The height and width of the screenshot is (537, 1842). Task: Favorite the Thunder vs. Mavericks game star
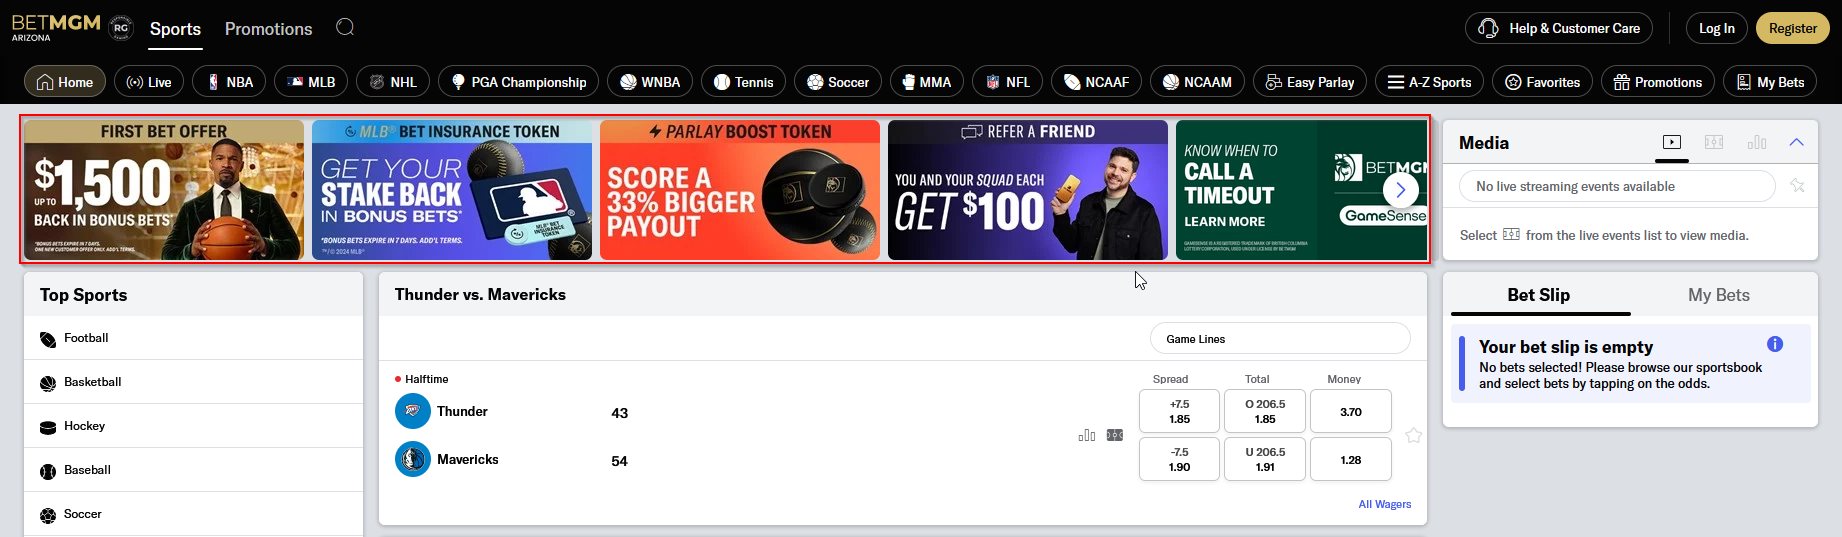coord(1413,435)
